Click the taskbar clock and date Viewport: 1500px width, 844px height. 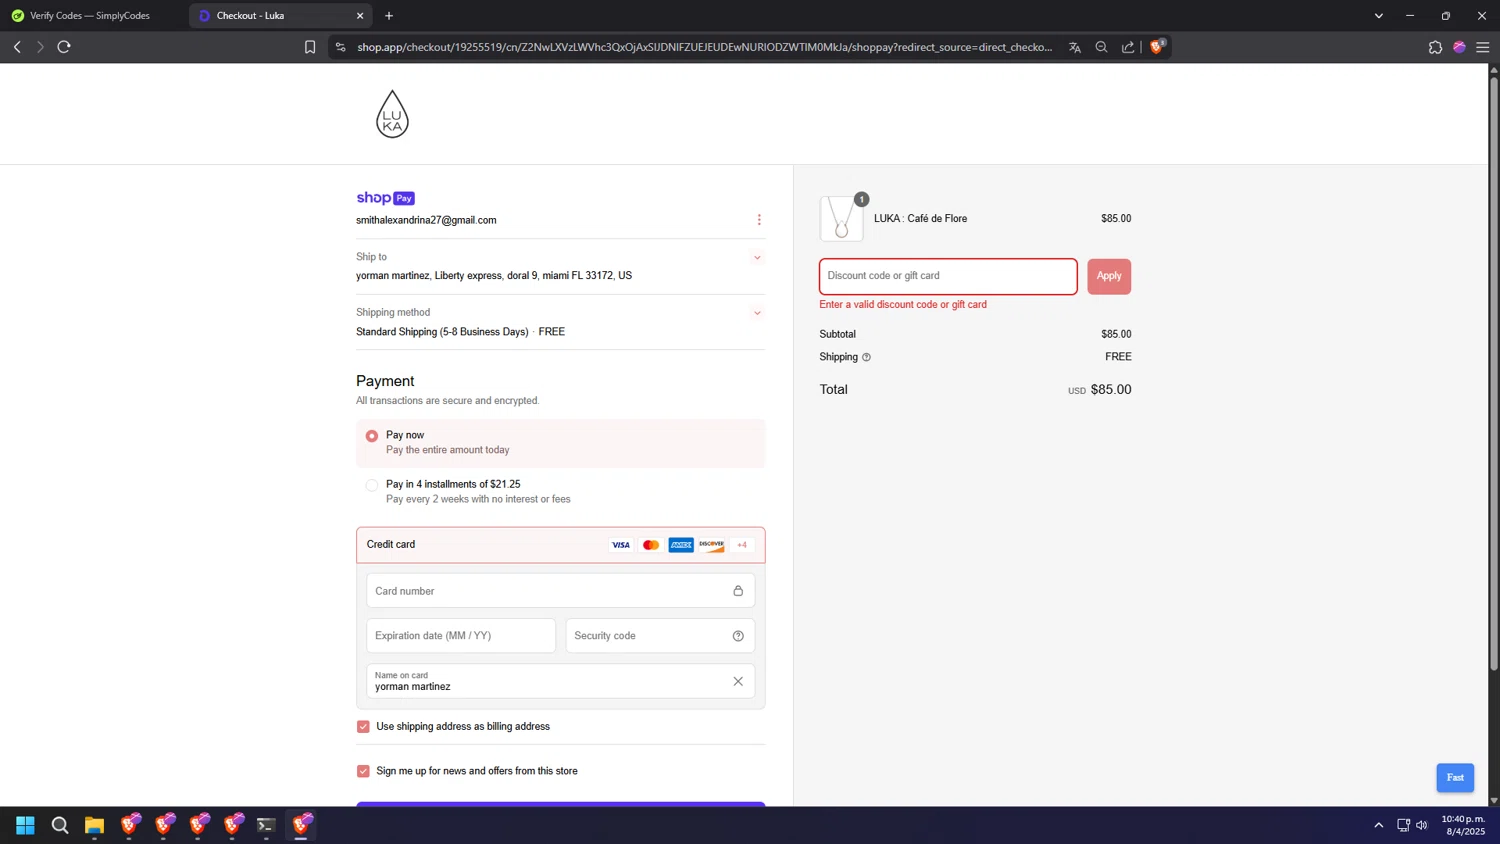[x=1465, y=825]
